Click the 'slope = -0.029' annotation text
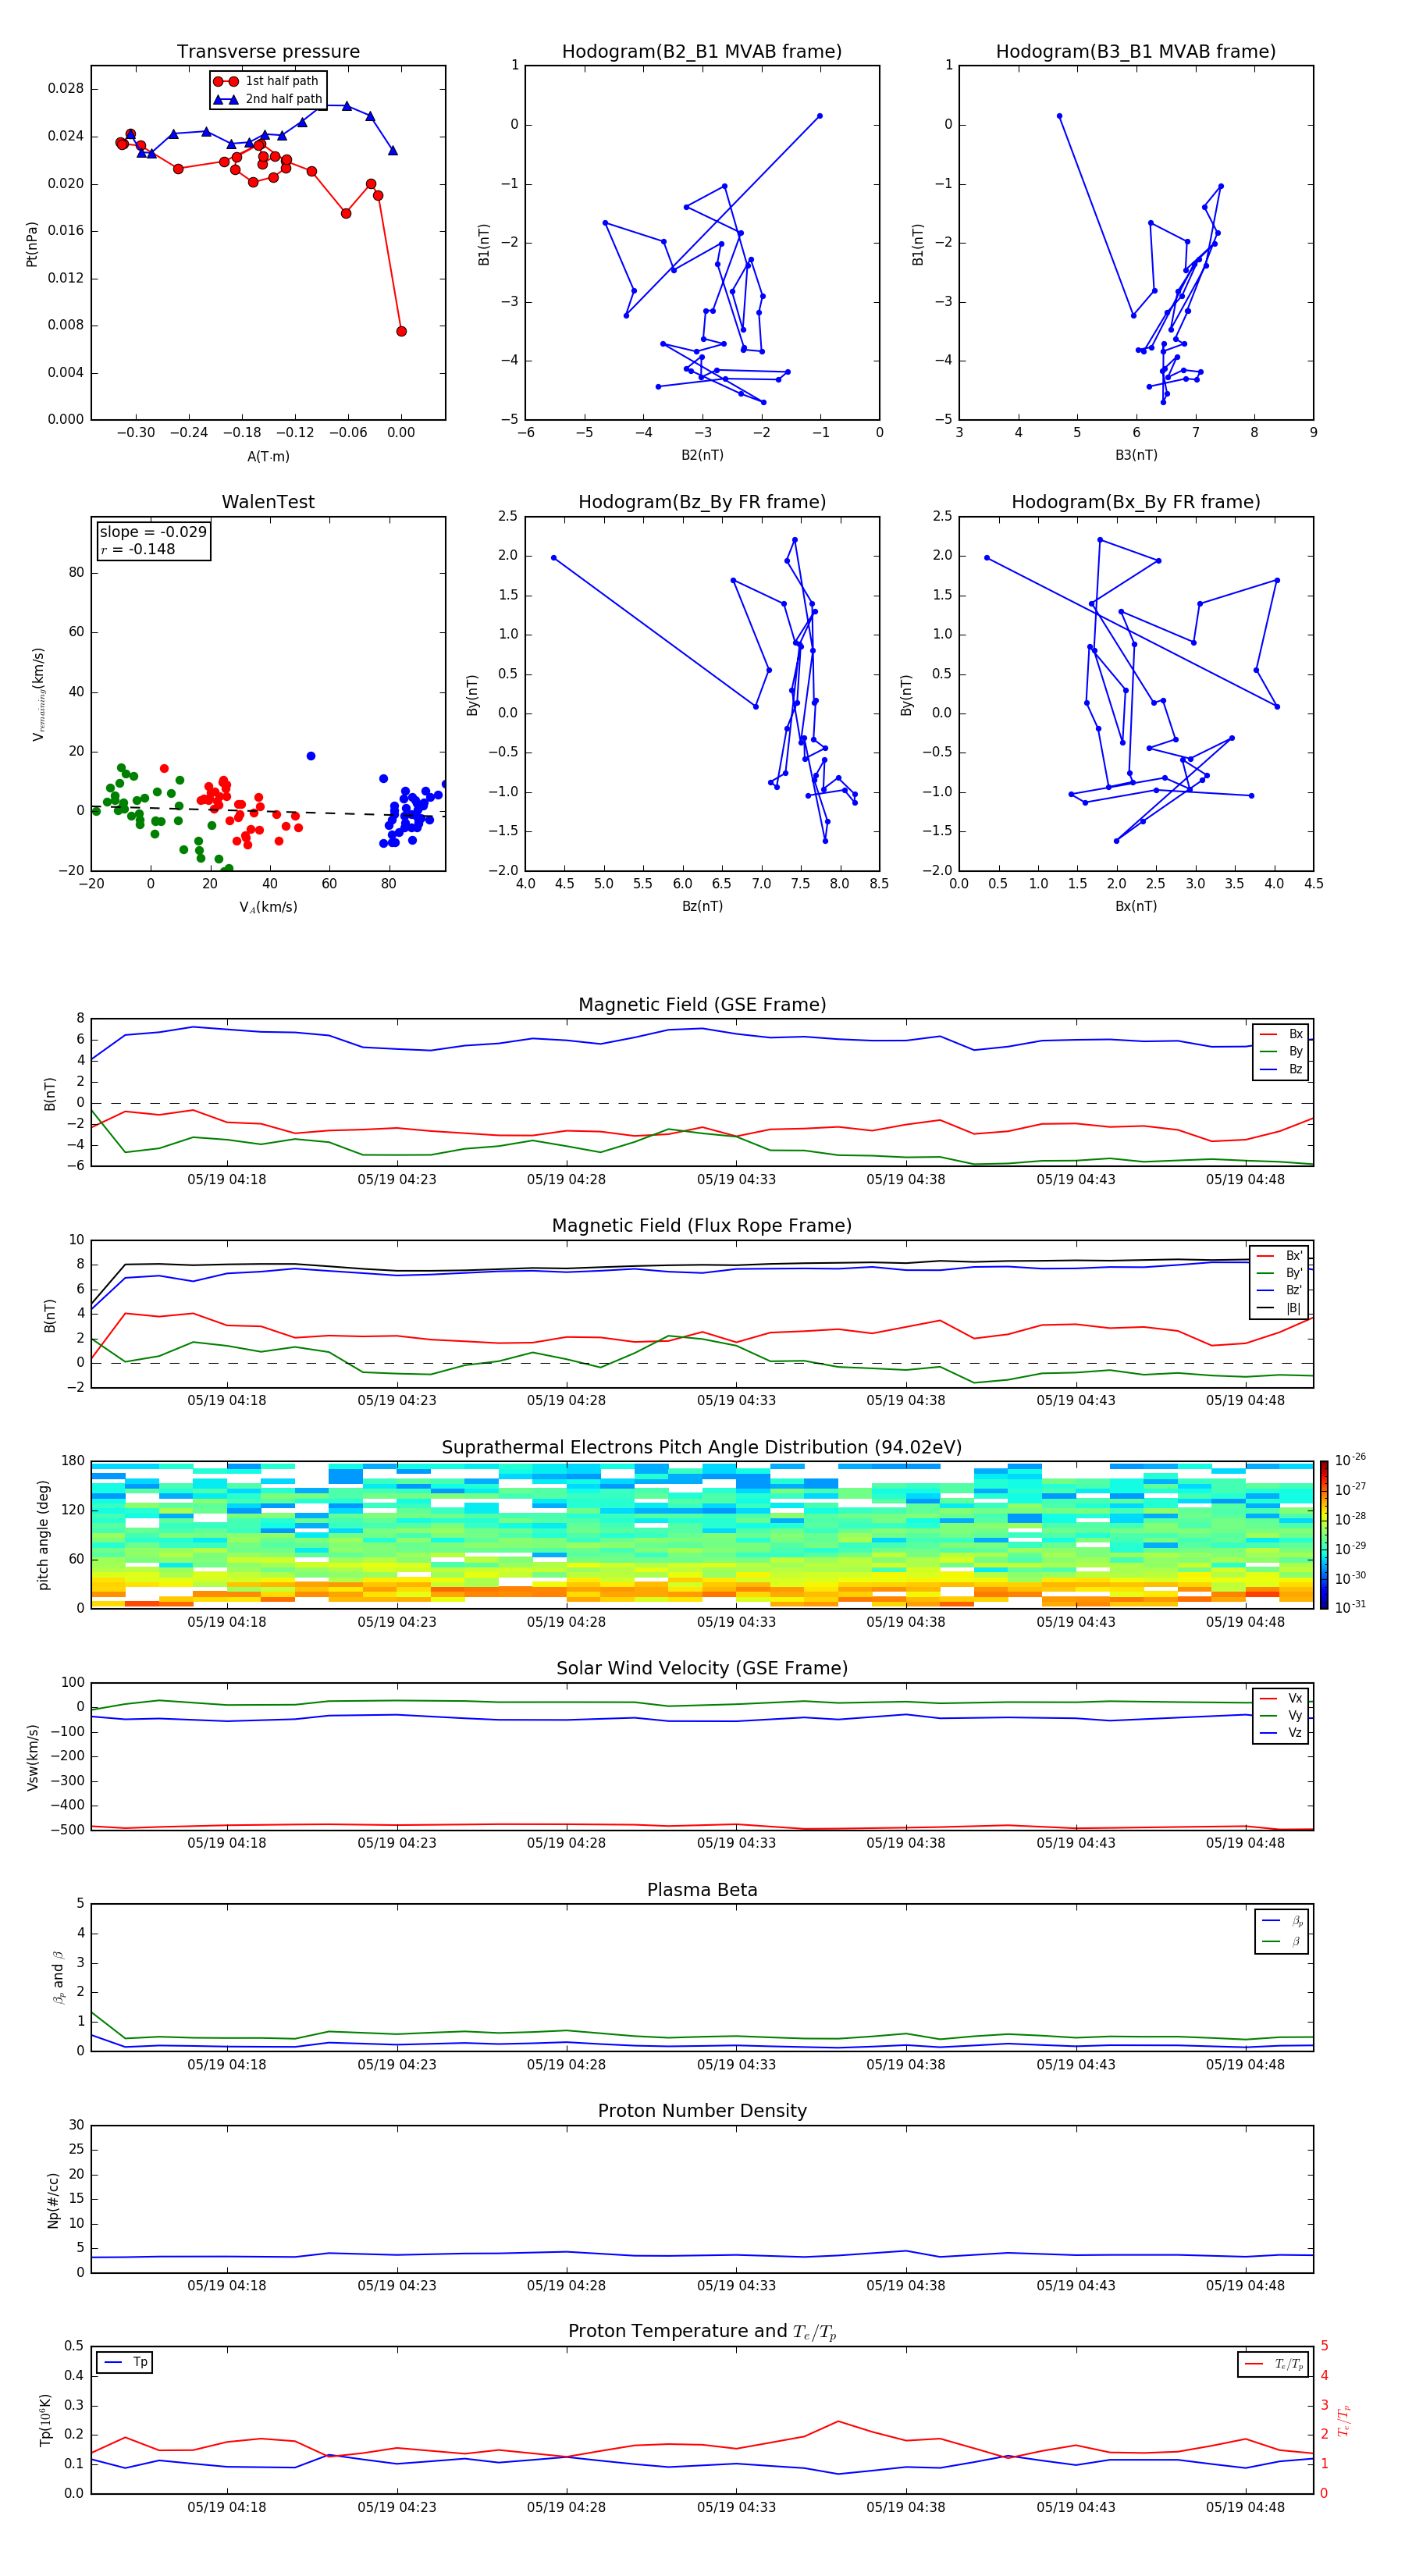This screenshot has width=1405, height=2576. 153,532
